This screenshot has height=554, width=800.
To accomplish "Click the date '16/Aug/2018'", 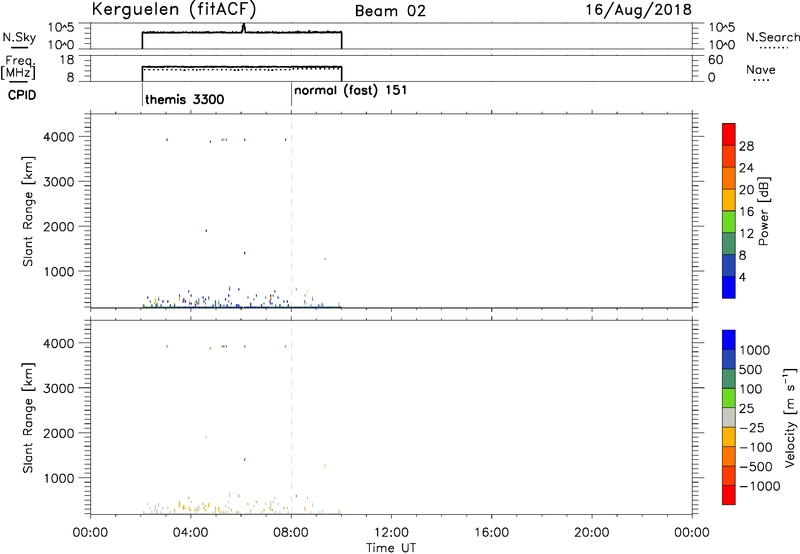I will coord(638,9).
